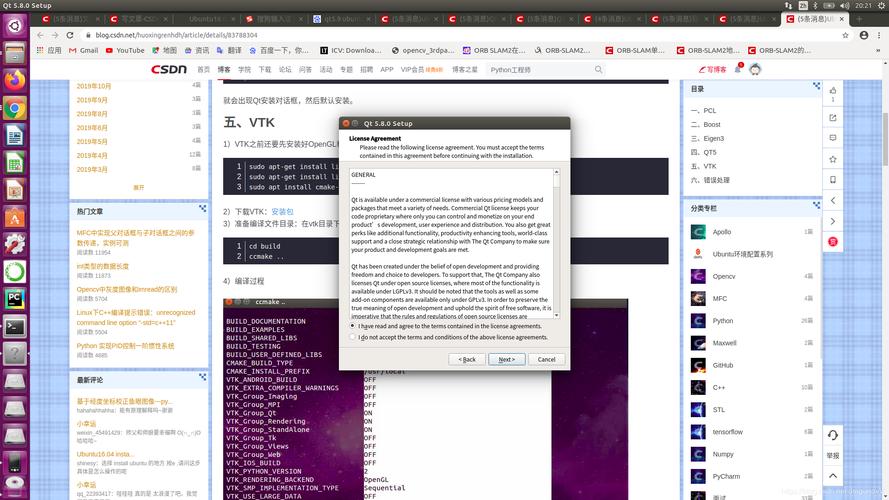This screenshot has width=889, height=500.
Task: Bookmark this page with the star icon
Action: [845, 35]
